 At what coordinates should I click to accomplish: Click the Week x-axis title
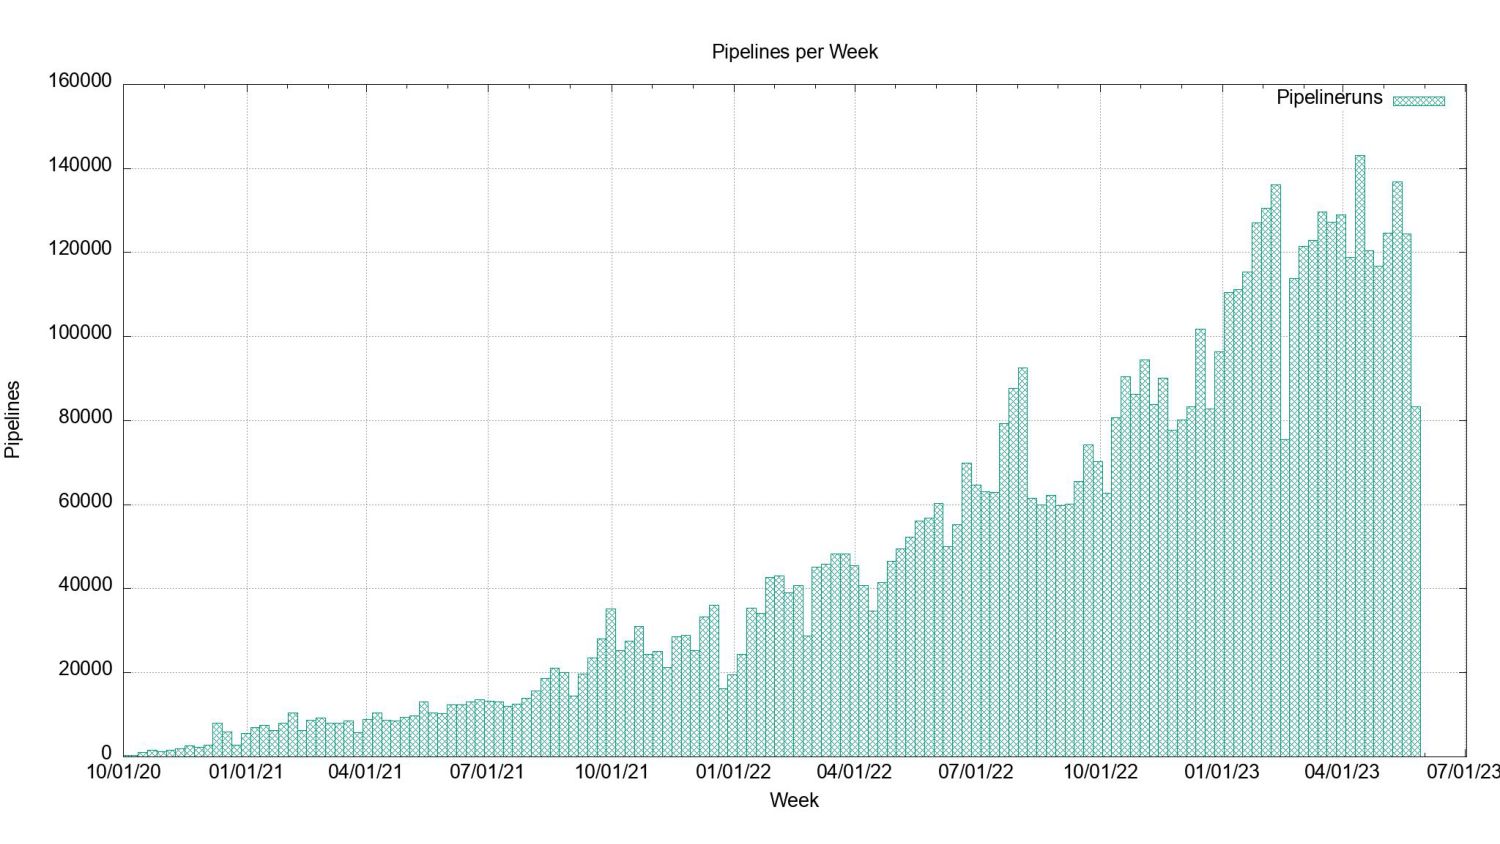coord(794,800)
